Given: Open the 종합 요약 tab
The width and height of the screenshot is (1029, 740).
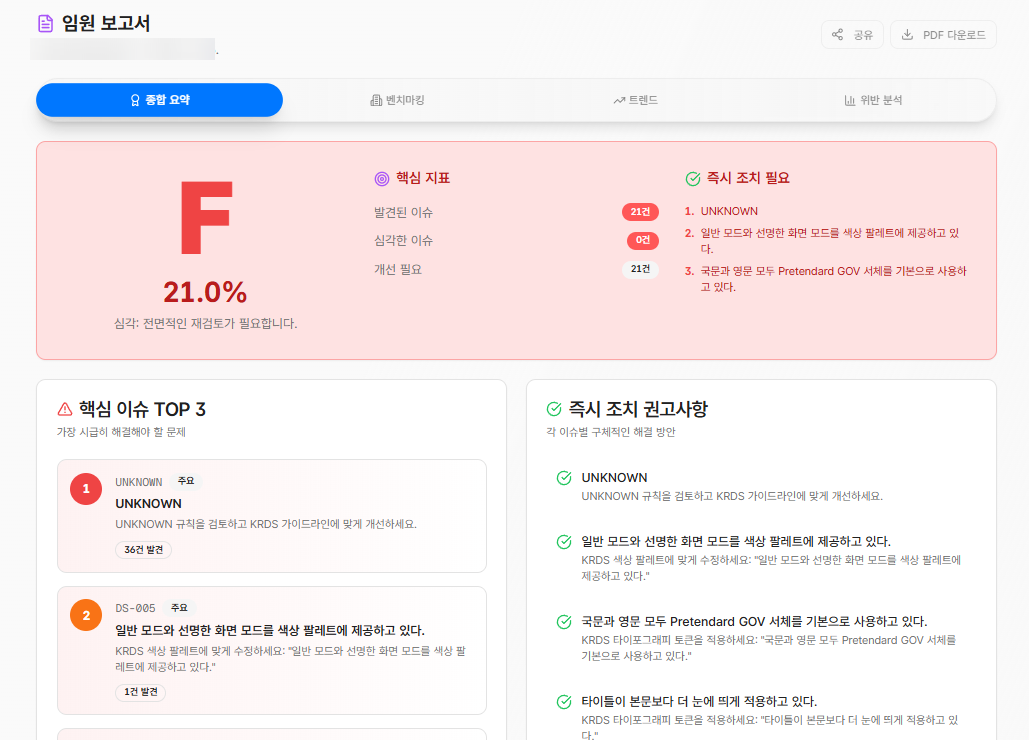Looking at the screenshot, I should (x=159, y=100).
